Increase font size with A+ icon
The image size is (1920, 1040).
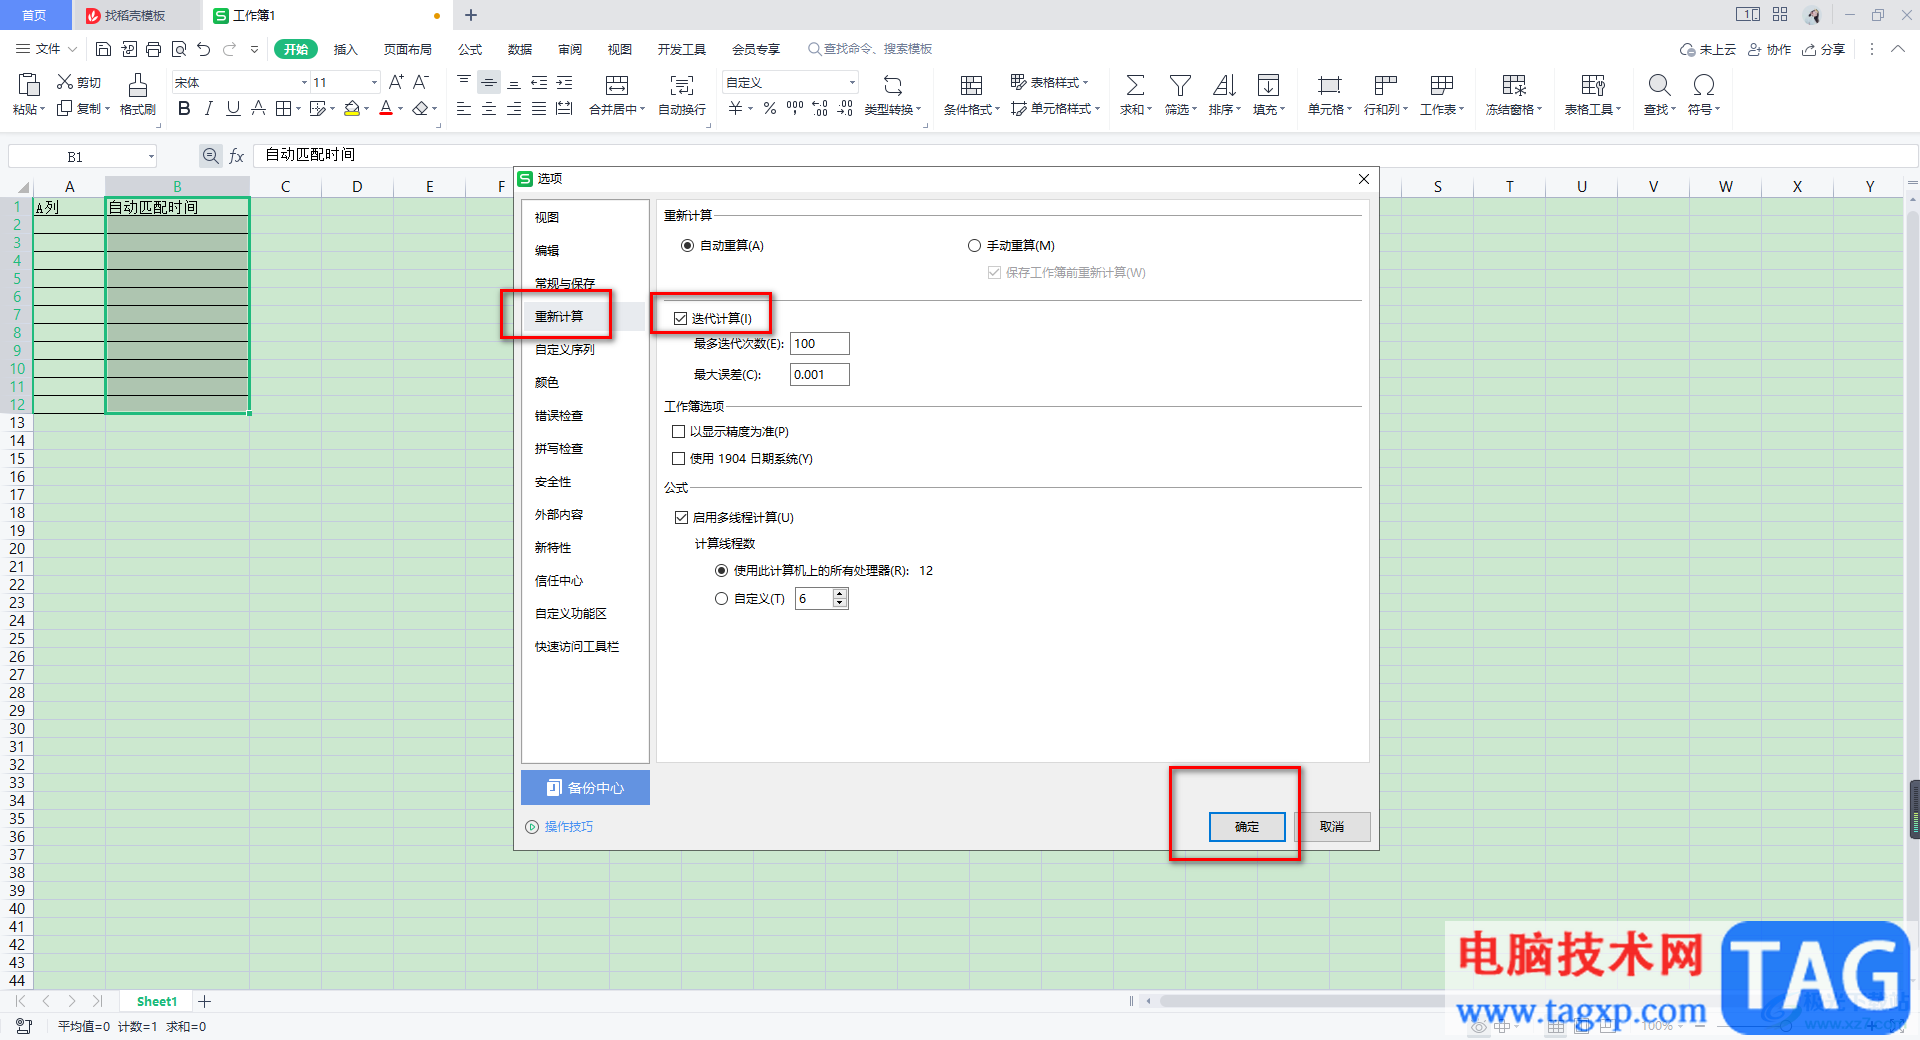[x=396, y=82]
